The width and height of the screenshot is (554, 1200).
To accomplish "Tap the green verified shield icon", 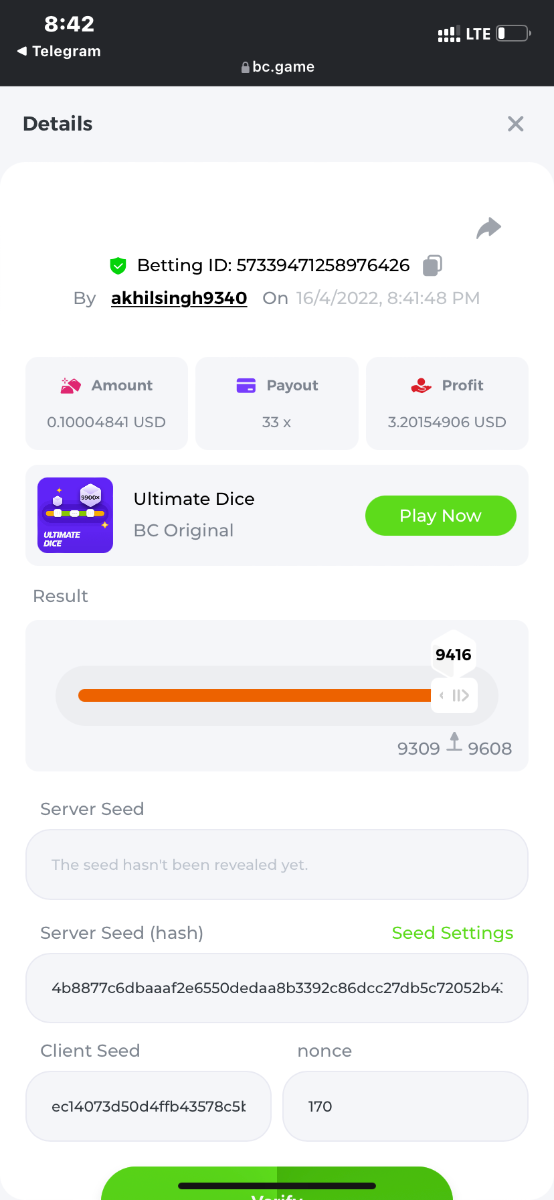I will (x=118, y=265).
